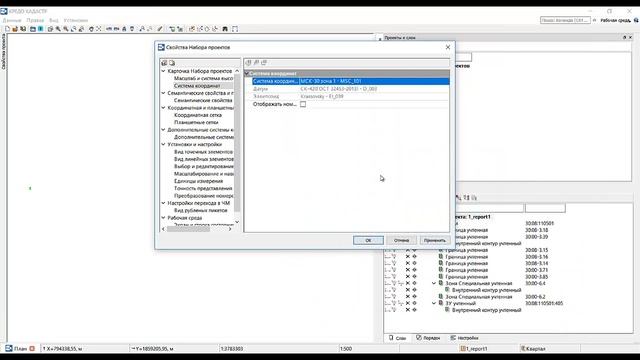The height and width of the screenshot is (360, 640).
Task: Click the Отмена button
Action: point(401,240)
